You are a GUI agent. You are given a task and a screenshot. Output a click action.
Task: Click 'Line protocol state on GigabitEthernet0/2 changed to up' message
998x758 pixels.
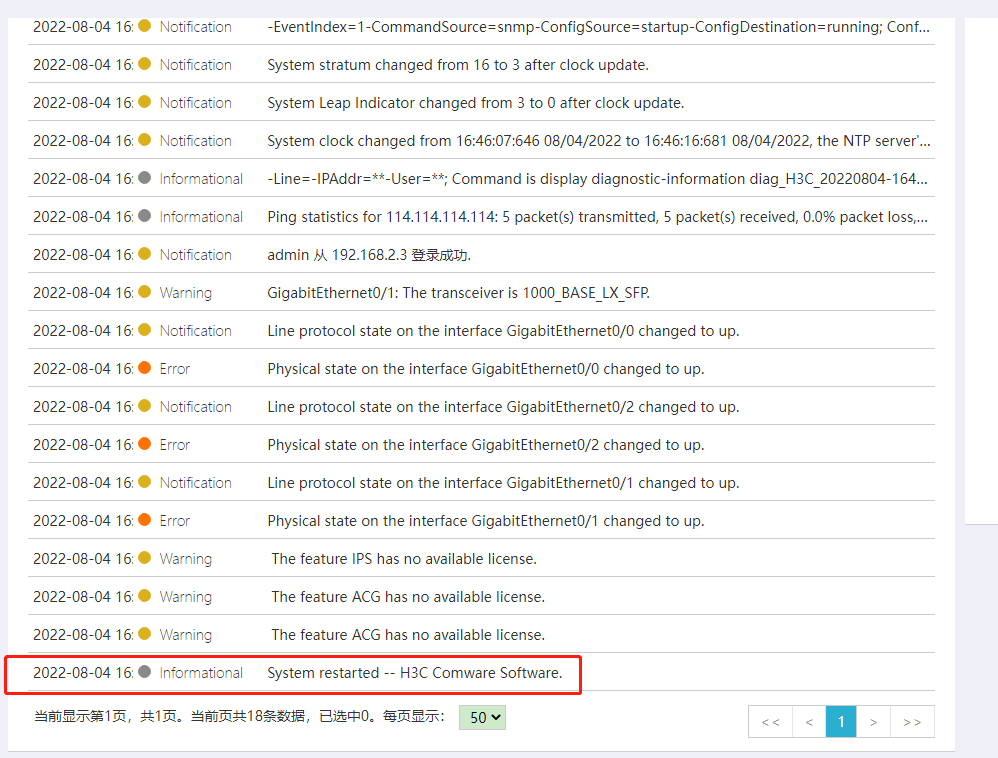503,407
